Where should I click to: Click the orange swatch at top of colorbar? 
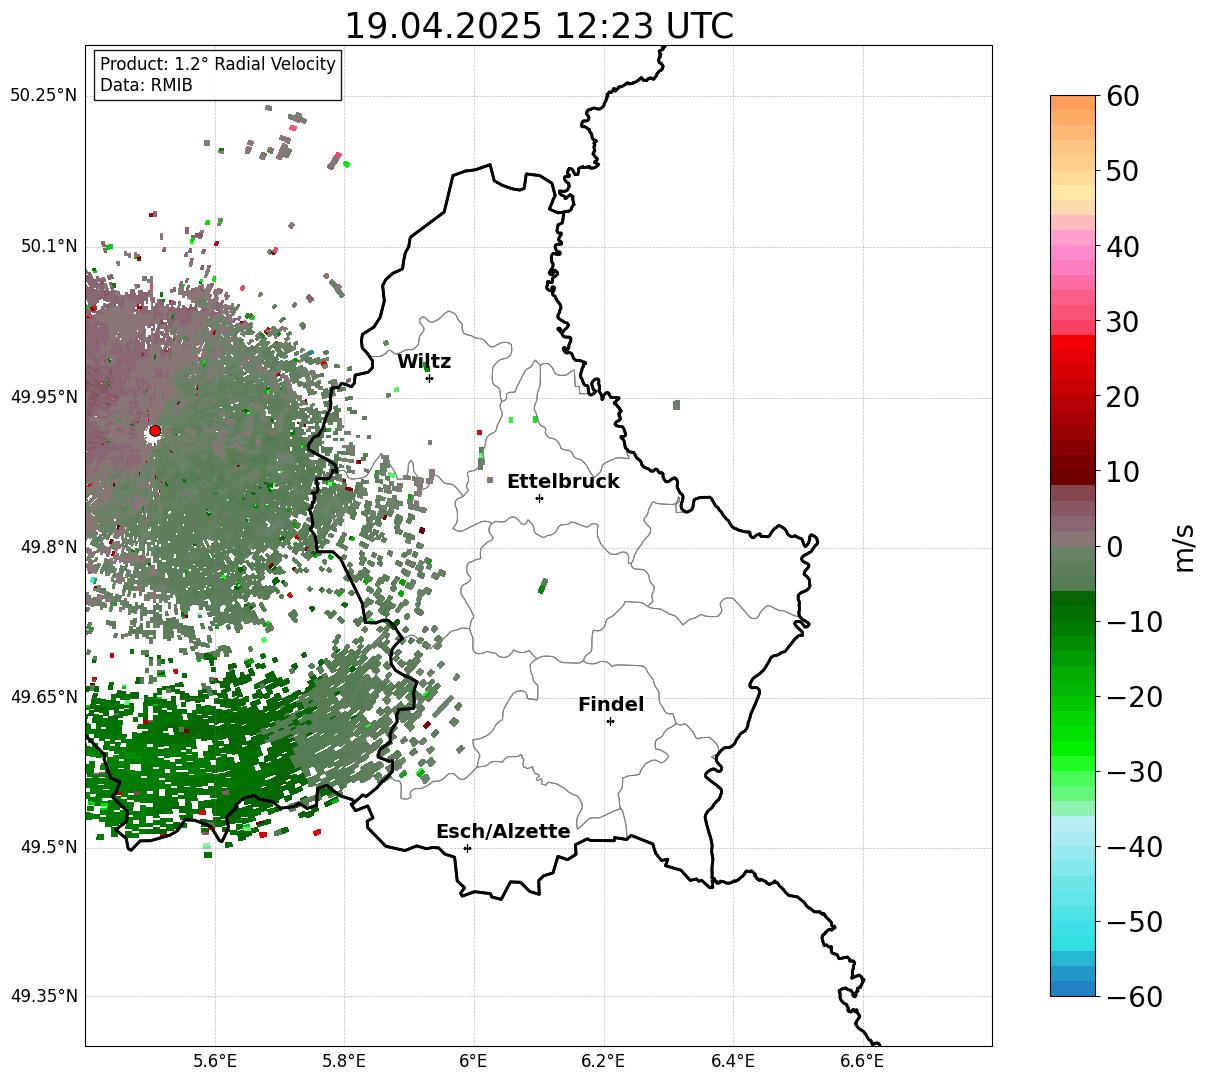pyautogui.click(x=1073, y=103)
